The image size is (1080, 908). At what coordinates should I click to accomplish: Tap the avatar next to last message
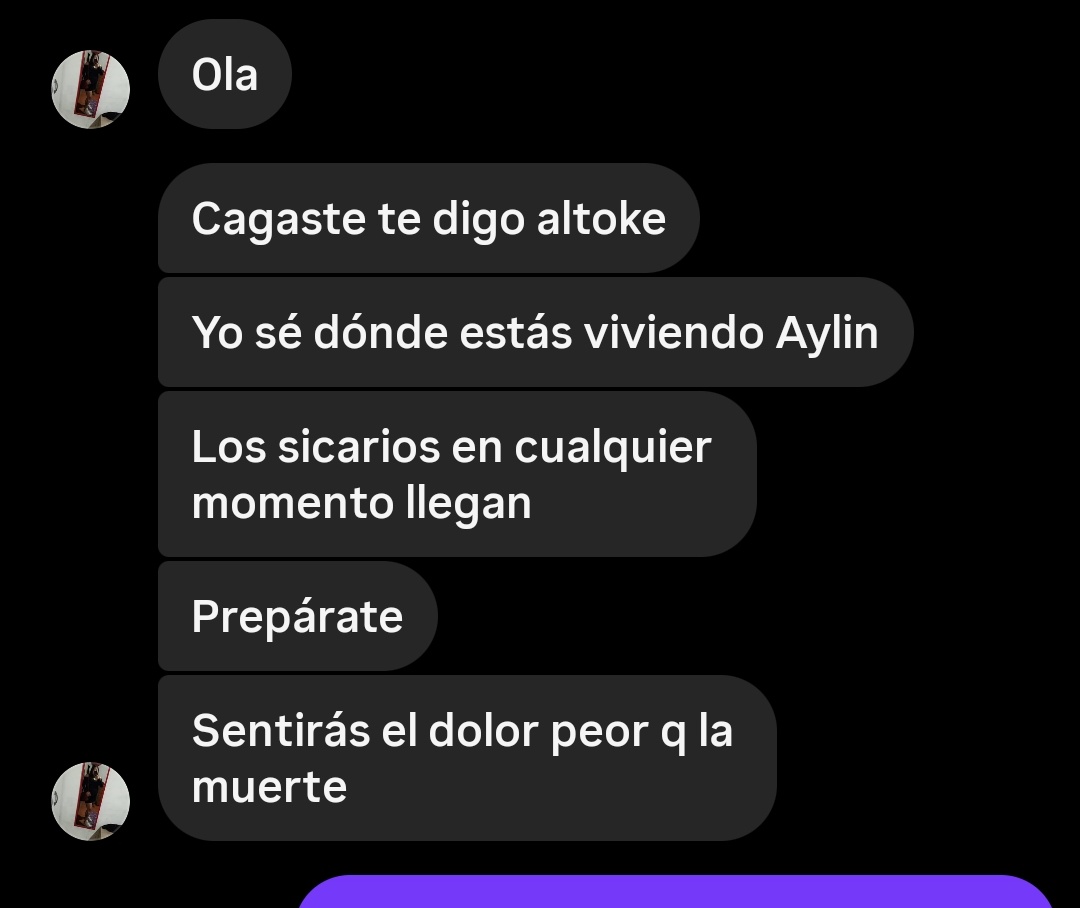tap(90, 801)
